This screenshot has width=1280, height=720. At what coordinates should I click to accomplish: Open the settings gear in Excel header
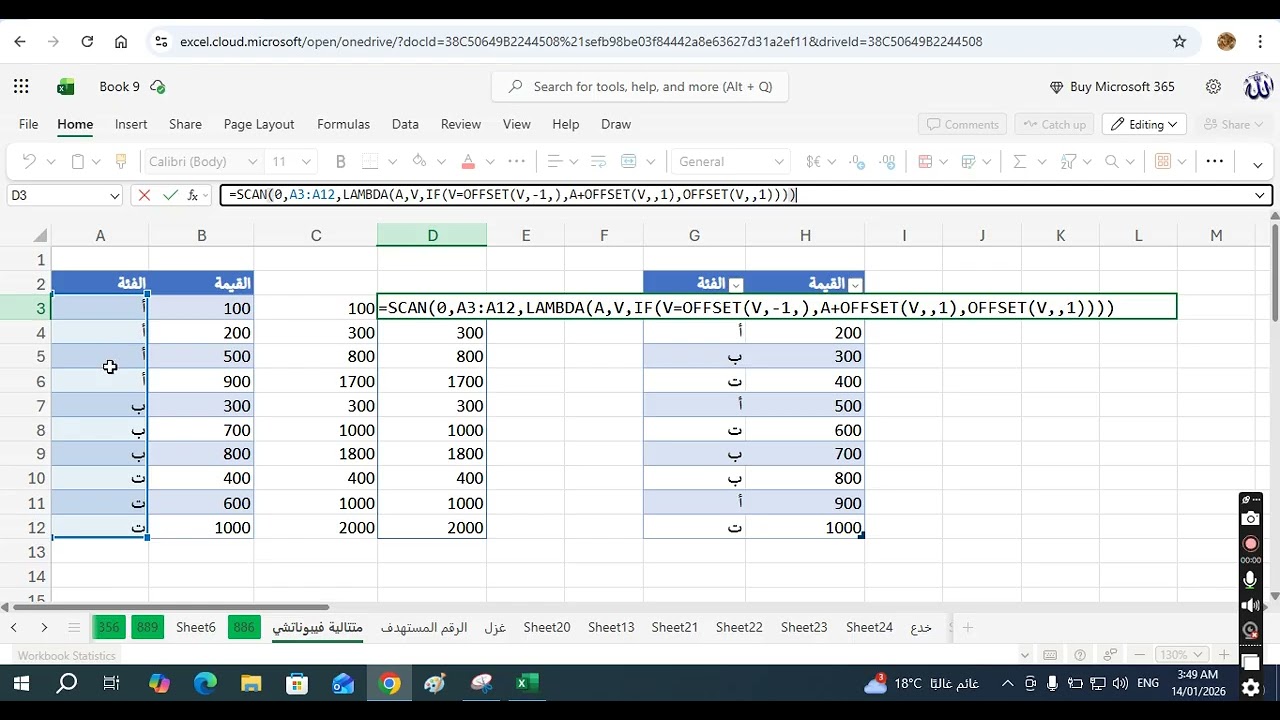(x=1213, y=87)
